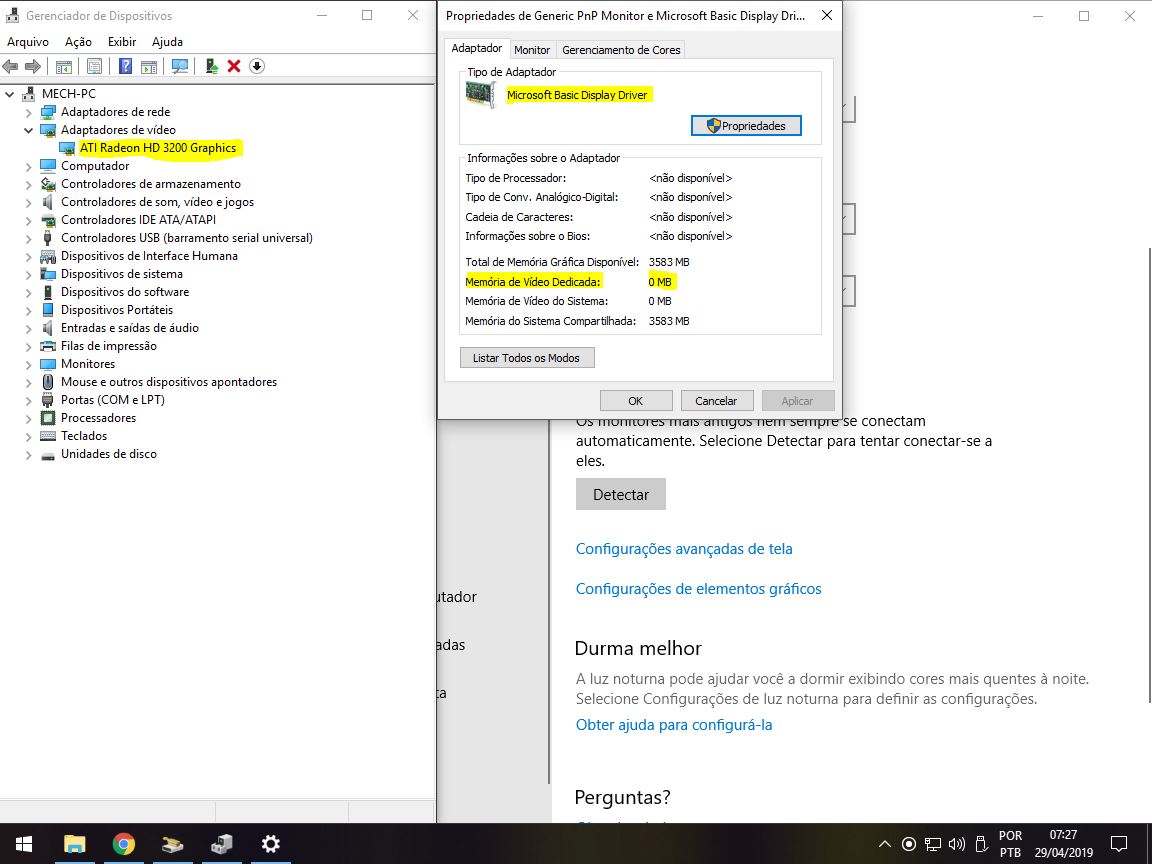Toggle the console tree pane toolbar icon
The image size is (1152, 864).
coord(64,66)
